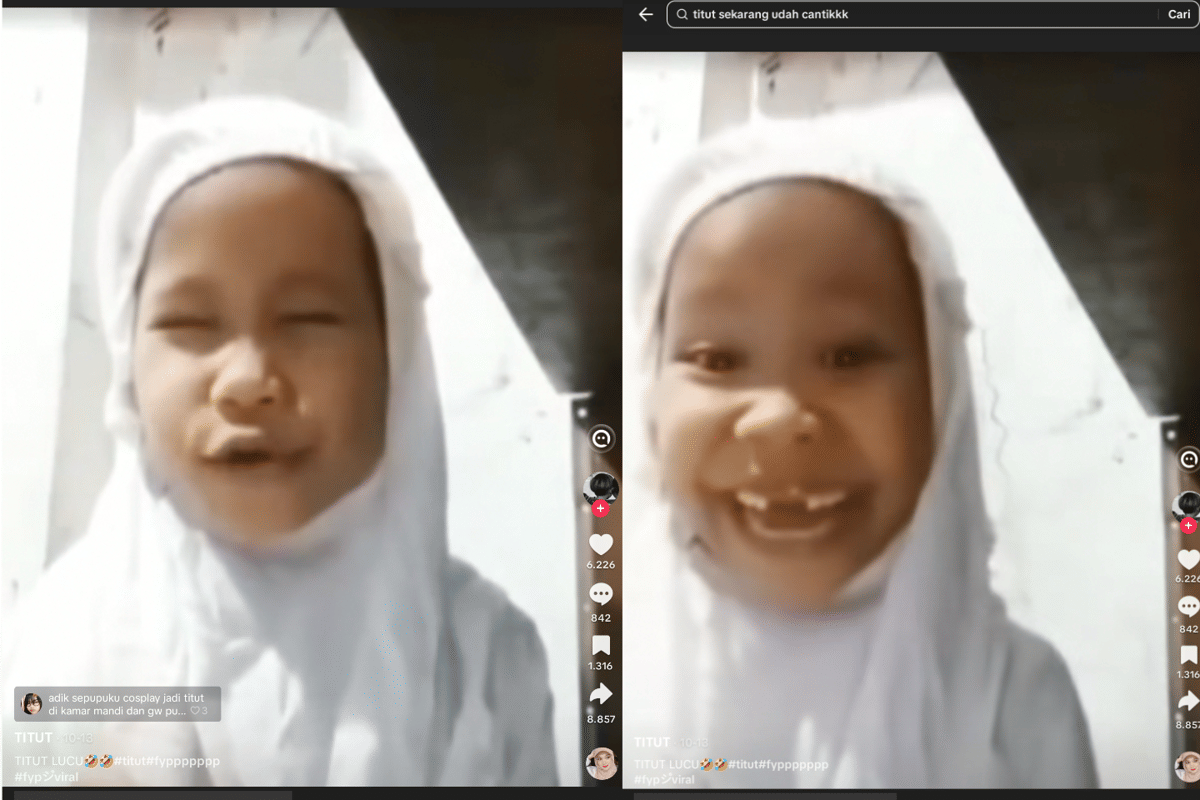1200x800 pixels.
Task: Share the video below the search bar
Action: 1188,702
